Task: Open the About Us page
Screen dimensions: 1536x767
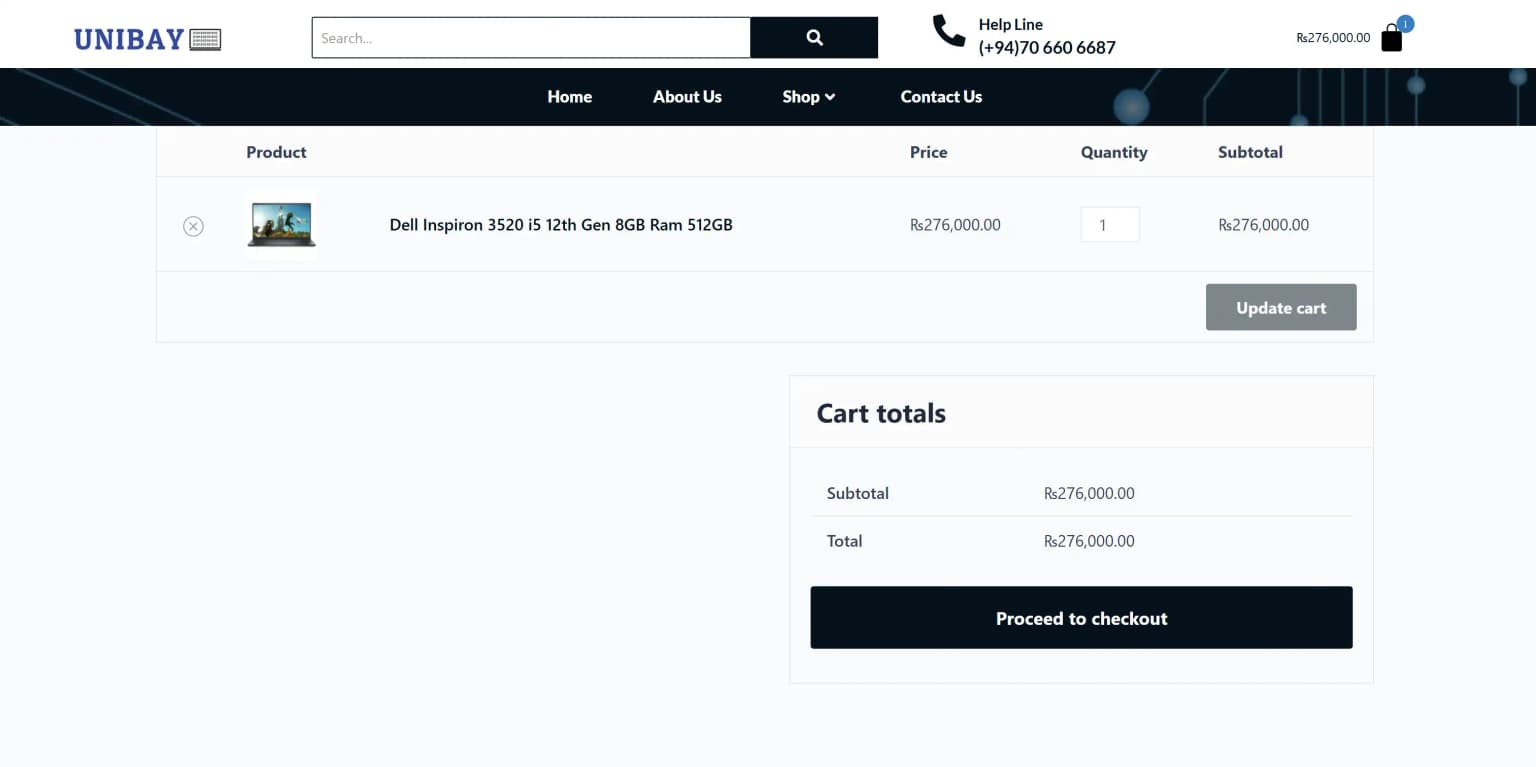Action: point(687,97)
